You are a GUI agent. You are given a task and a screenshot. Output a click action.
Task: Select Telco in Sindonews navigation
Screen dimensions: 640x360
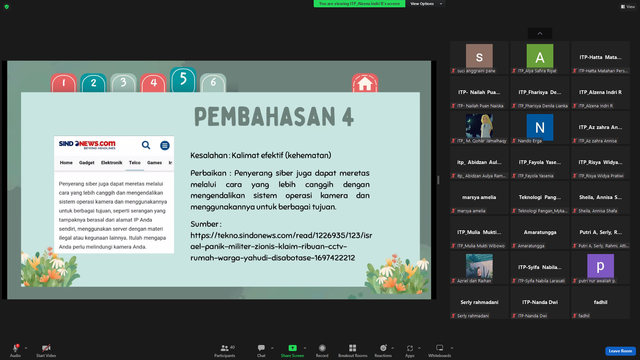click(x=135, y=162)
